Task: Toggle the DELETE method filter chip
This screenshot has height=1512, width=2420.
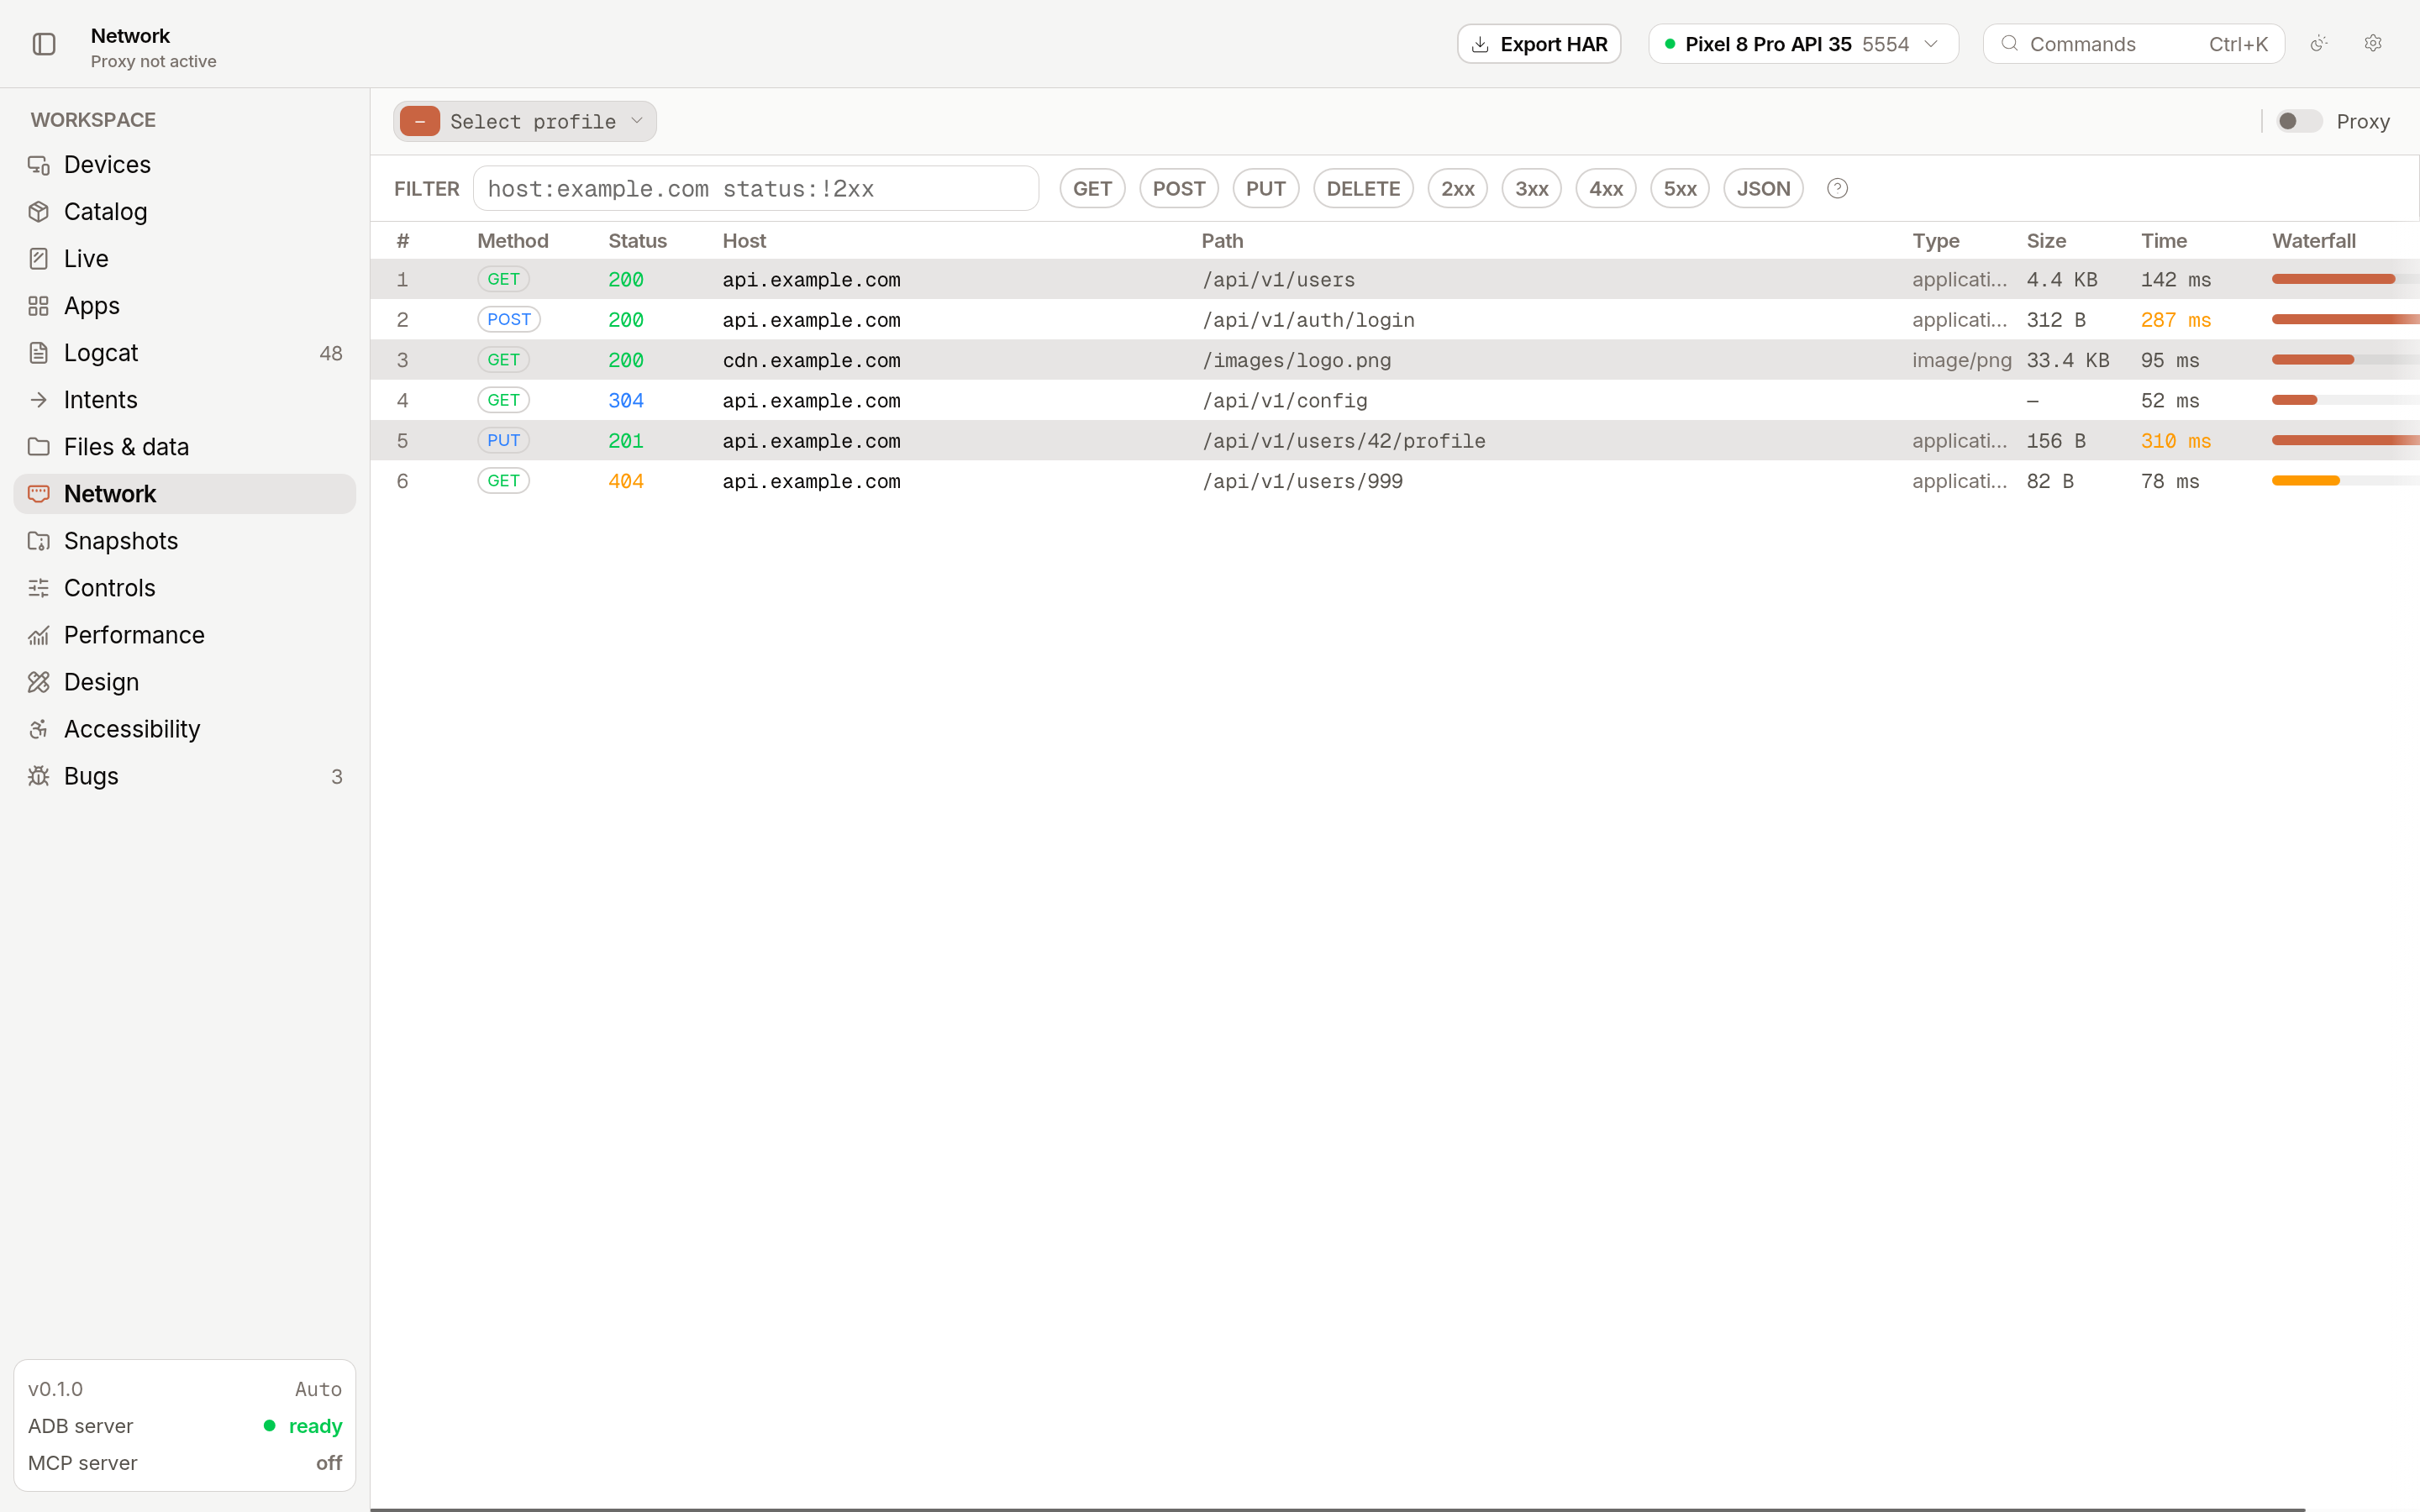Action: (x=1363, y=189)
